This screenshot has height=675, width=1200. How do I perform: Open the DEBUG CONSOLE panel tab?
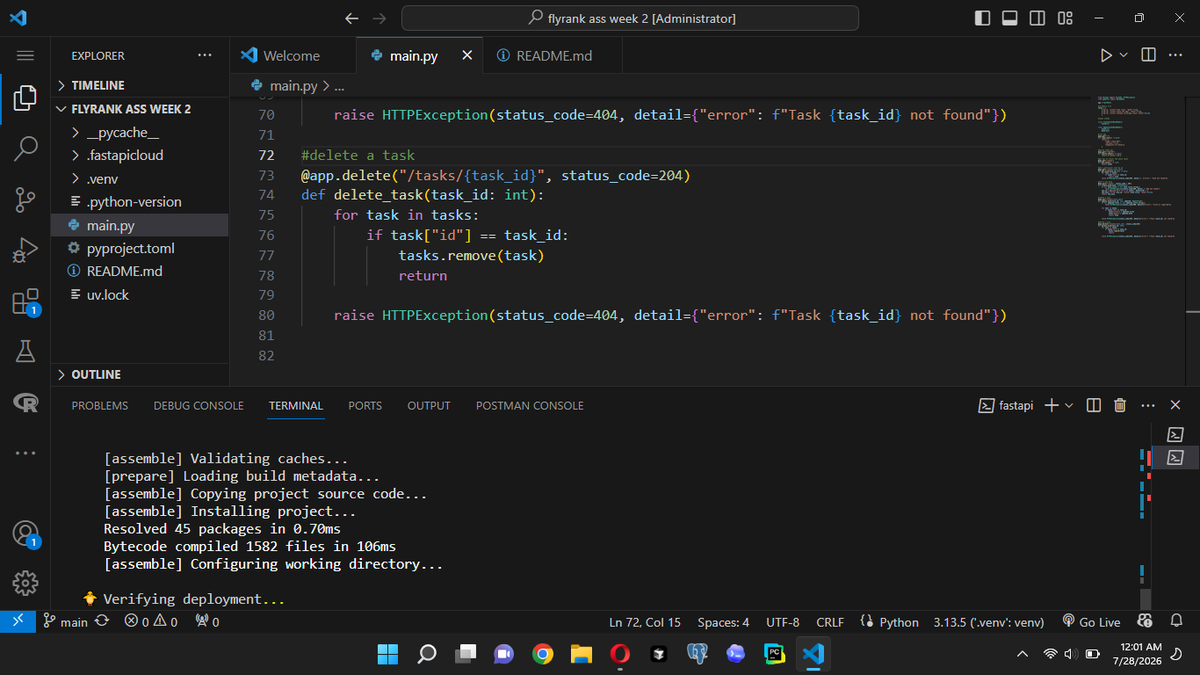tap(198, 406)
